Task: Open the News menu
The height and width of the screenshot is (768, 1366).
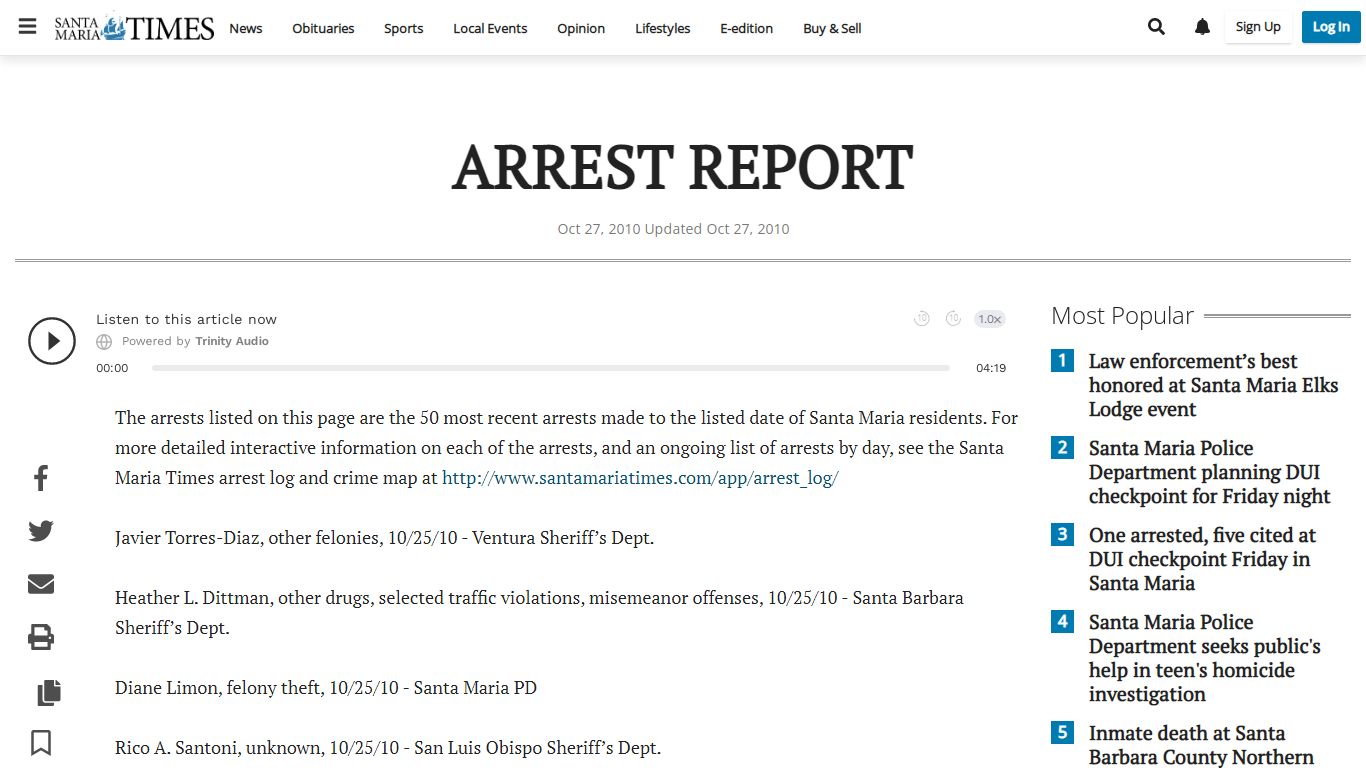Action: [x=246, y=28]
